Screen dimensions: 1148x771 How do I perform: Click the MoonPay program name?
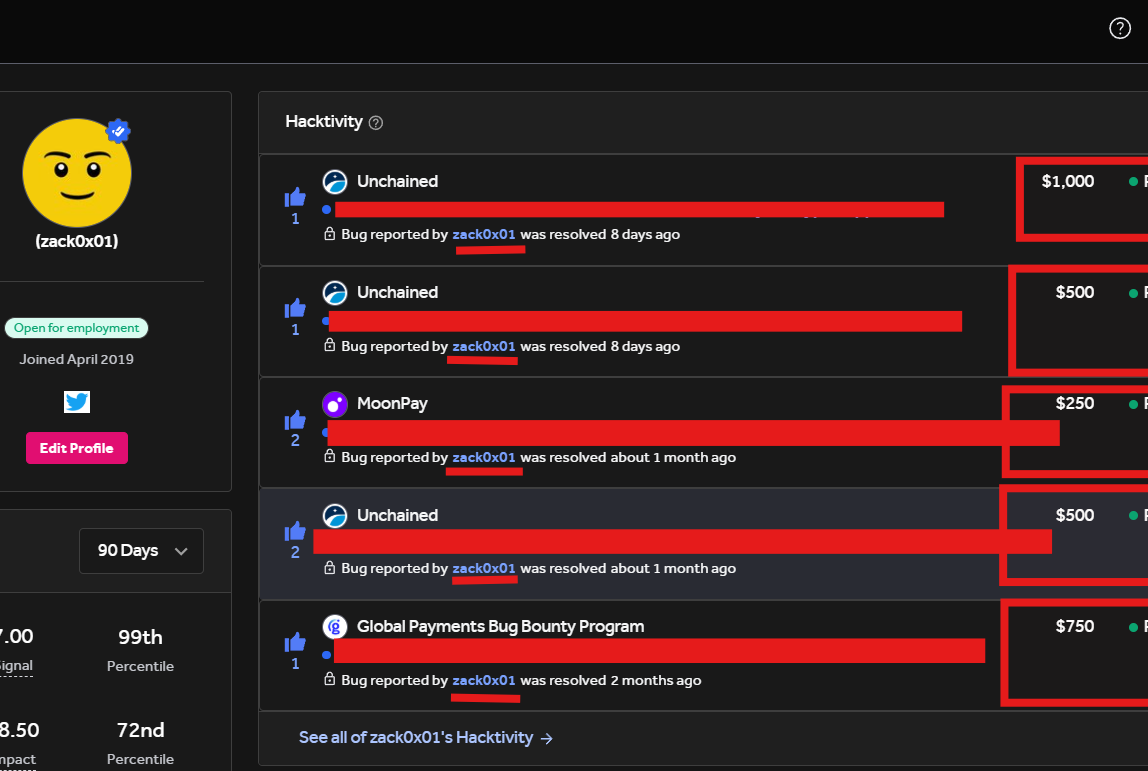pos(392,403)
